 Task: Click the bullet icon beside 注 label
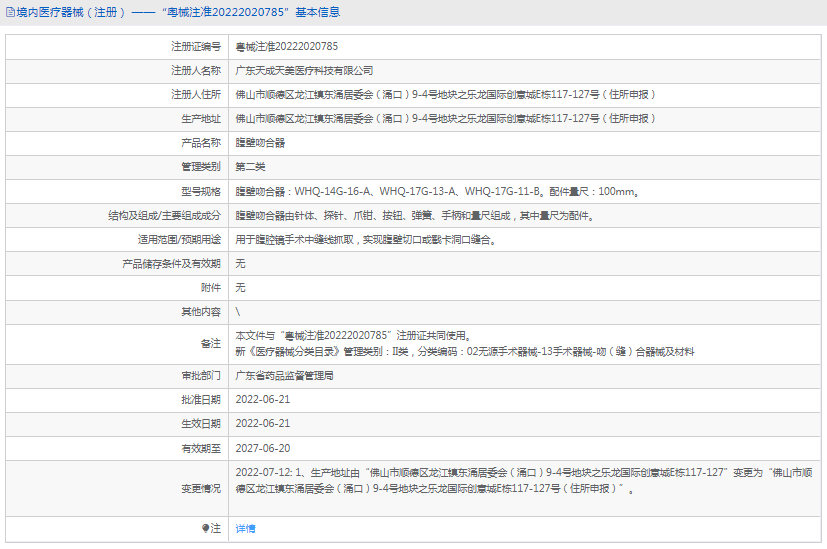(205, 528)
